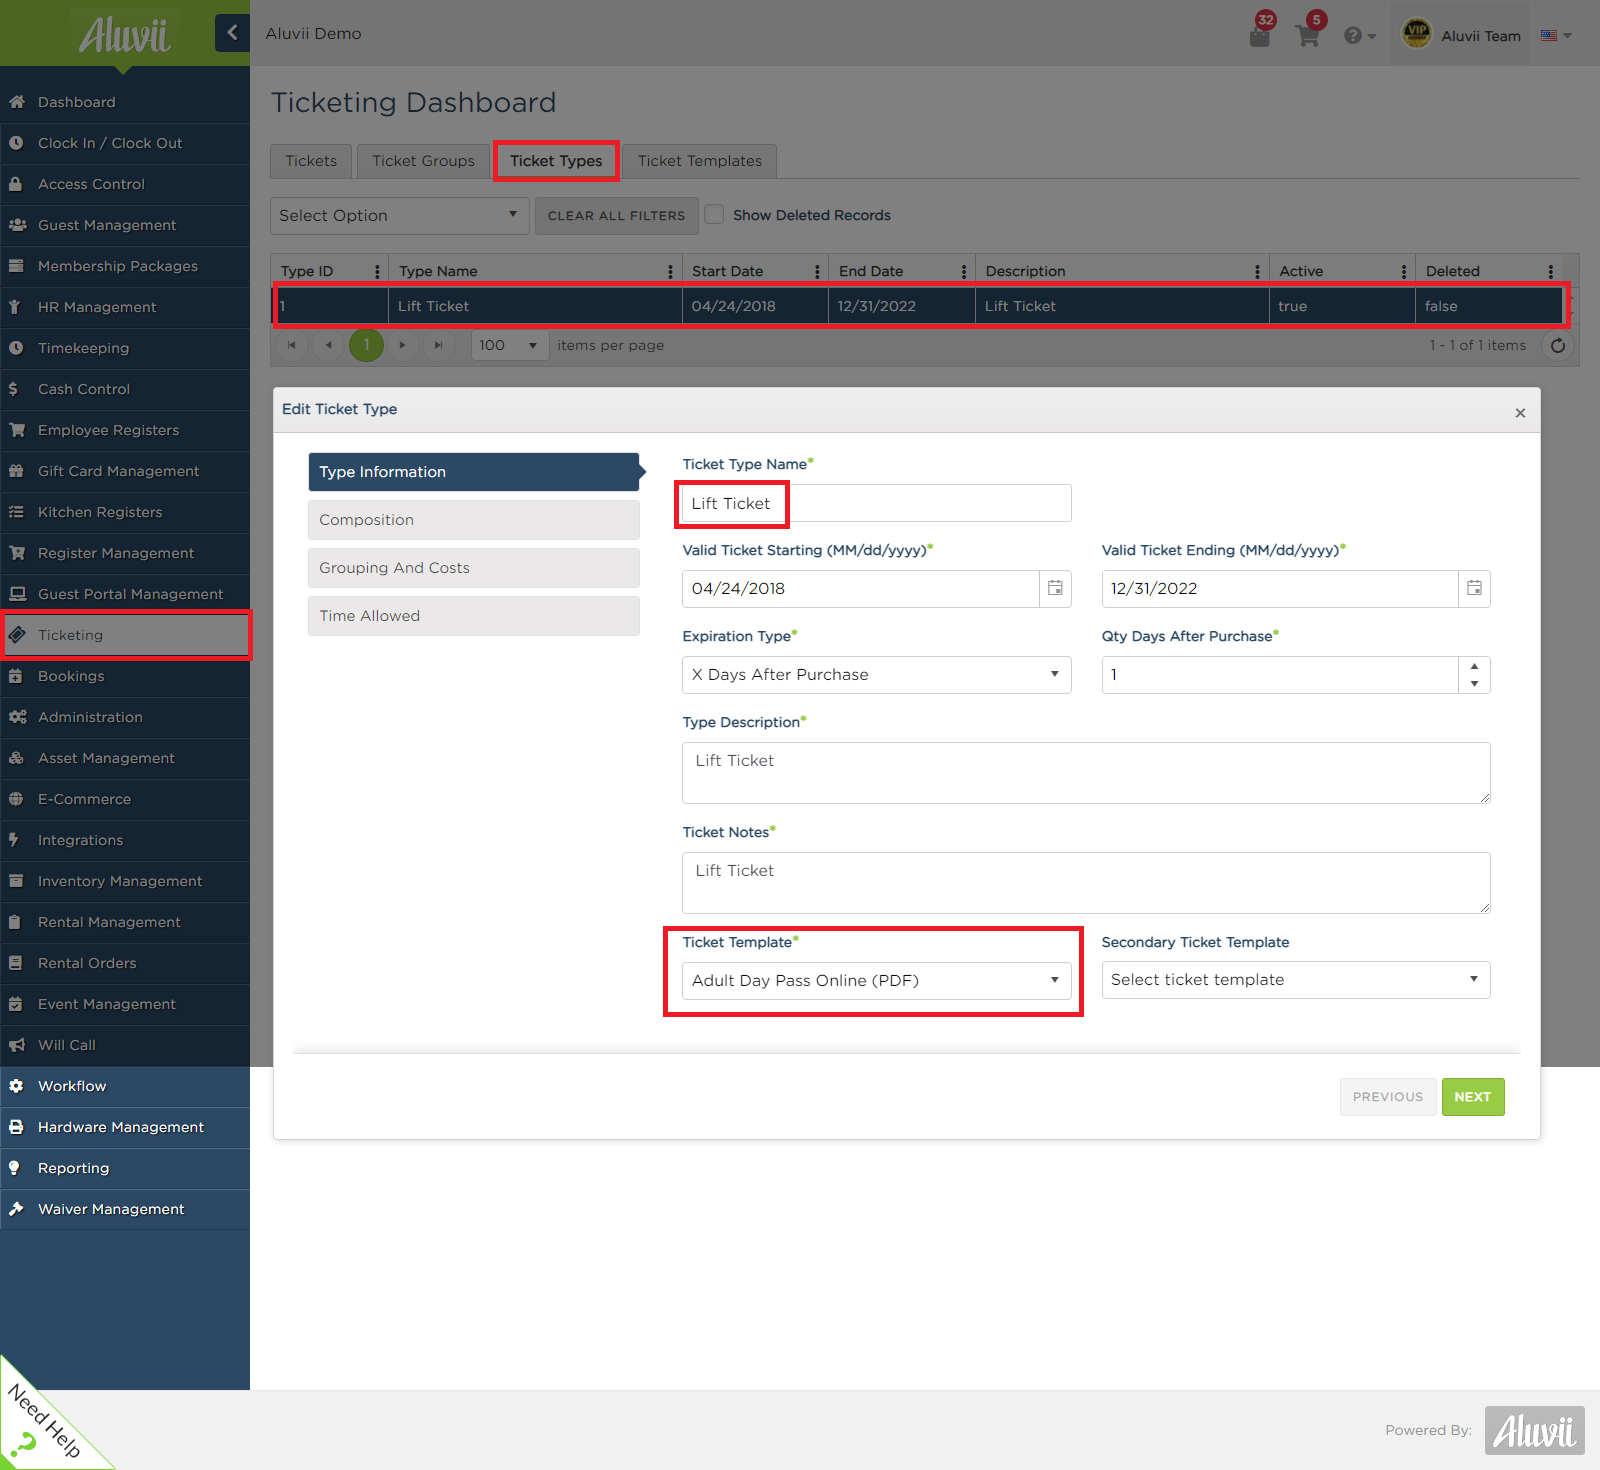
Task: Click the Inventory Management box icon
Action: coord(16,881)
